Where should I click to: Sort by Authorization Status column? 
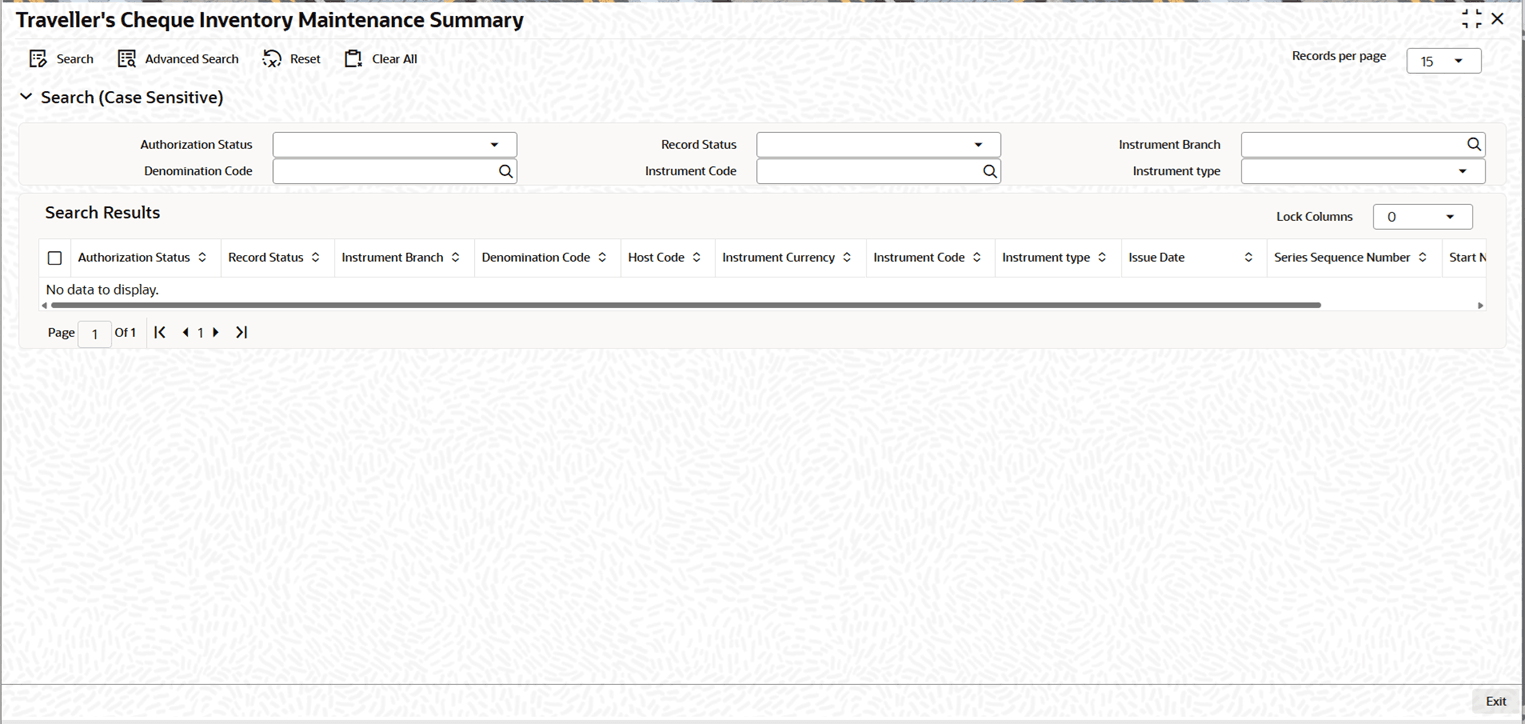click(x=202, y=258)
